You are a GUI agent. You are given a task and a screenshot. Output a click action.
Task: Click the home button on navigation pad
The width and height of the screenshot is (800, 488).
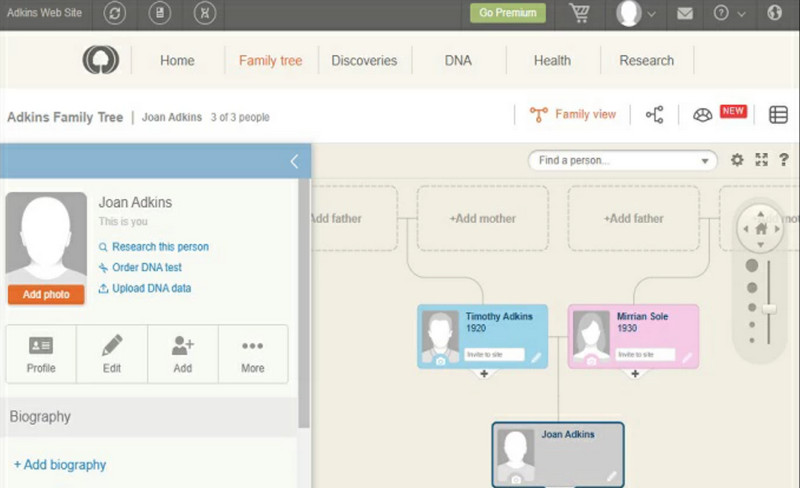click(761, 229)
